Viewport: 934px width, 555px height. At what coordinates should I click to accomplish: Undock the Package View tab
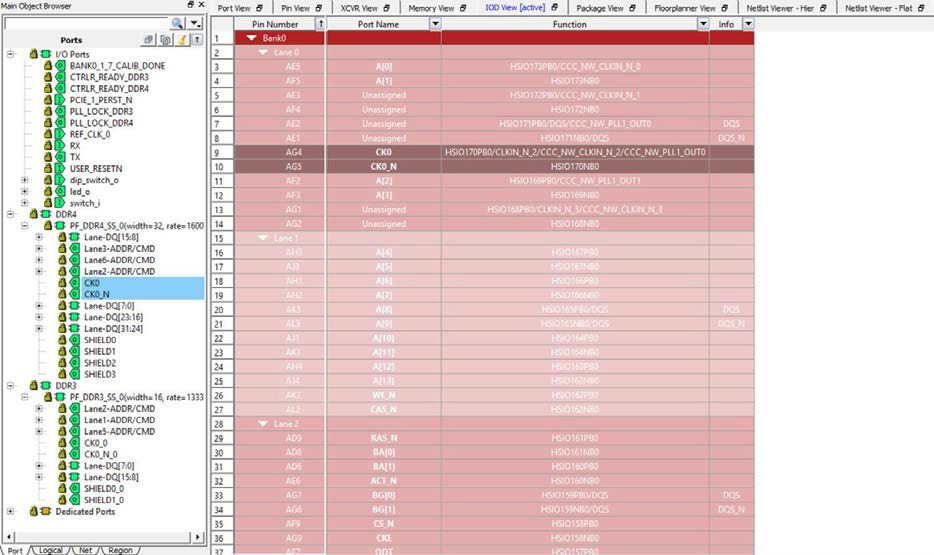pos(632,8)
